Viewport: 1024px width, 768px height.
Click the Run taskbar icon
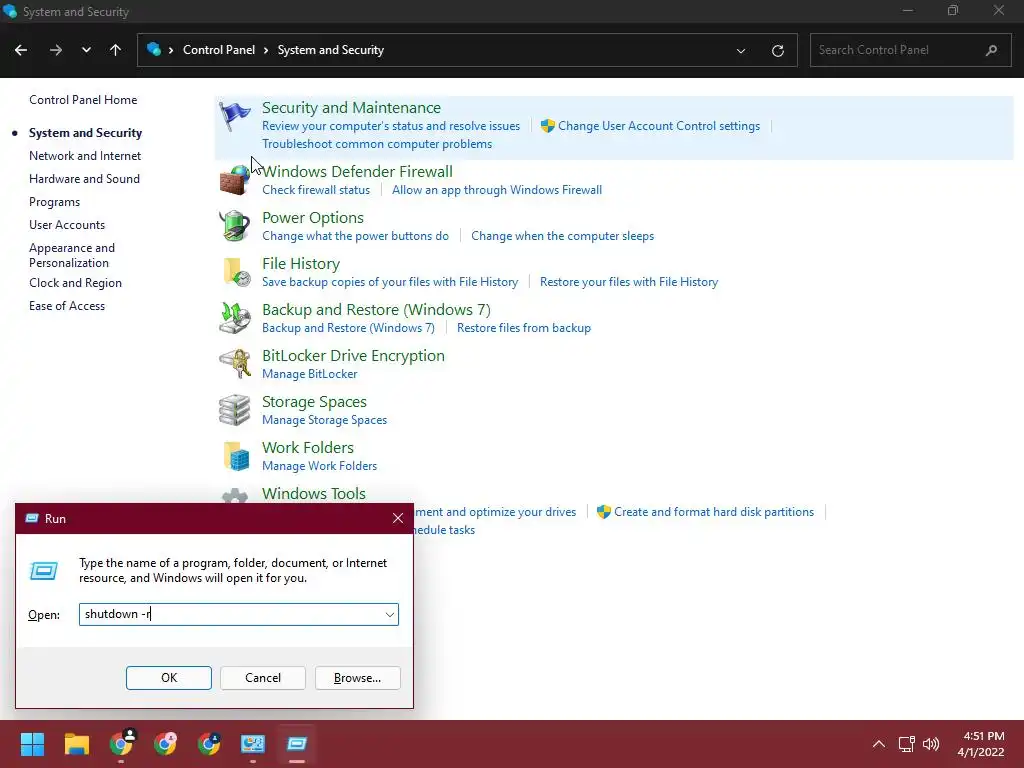pyautogui.click(x=296, y=744)
